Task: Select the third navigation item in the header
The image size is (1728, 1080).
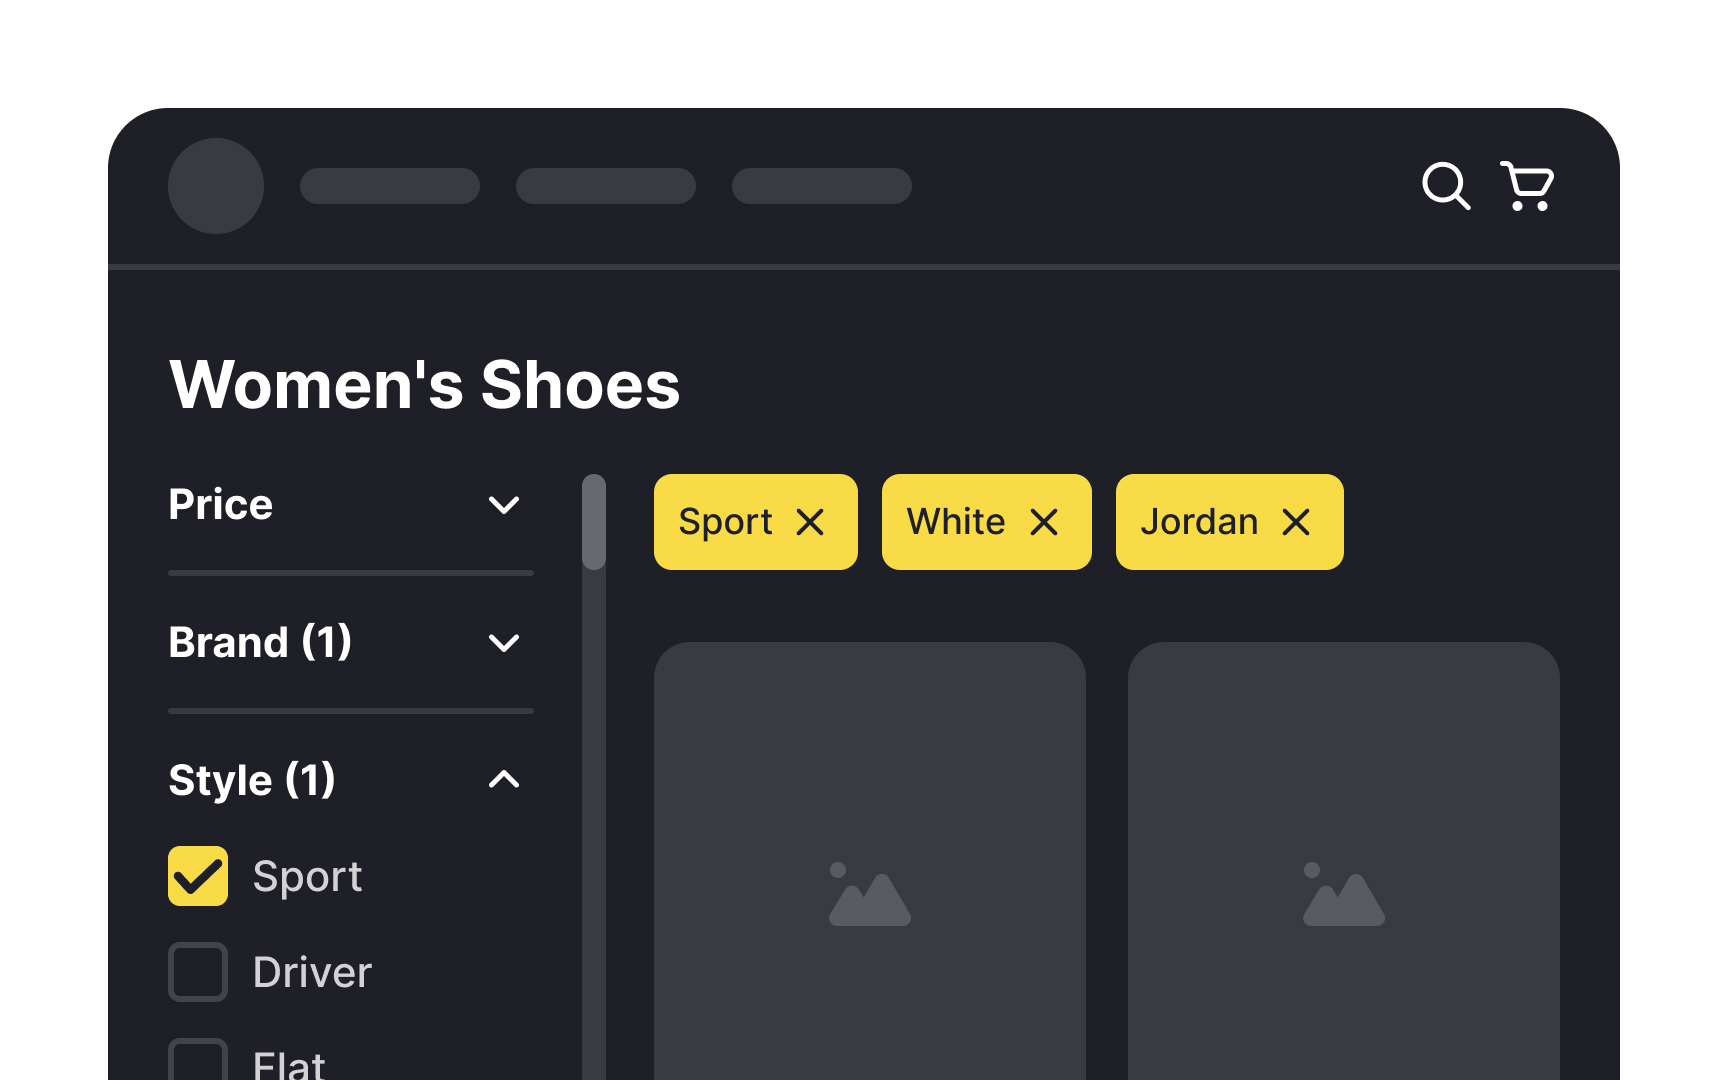Action: pyautogui.click(x=821, y=186)
